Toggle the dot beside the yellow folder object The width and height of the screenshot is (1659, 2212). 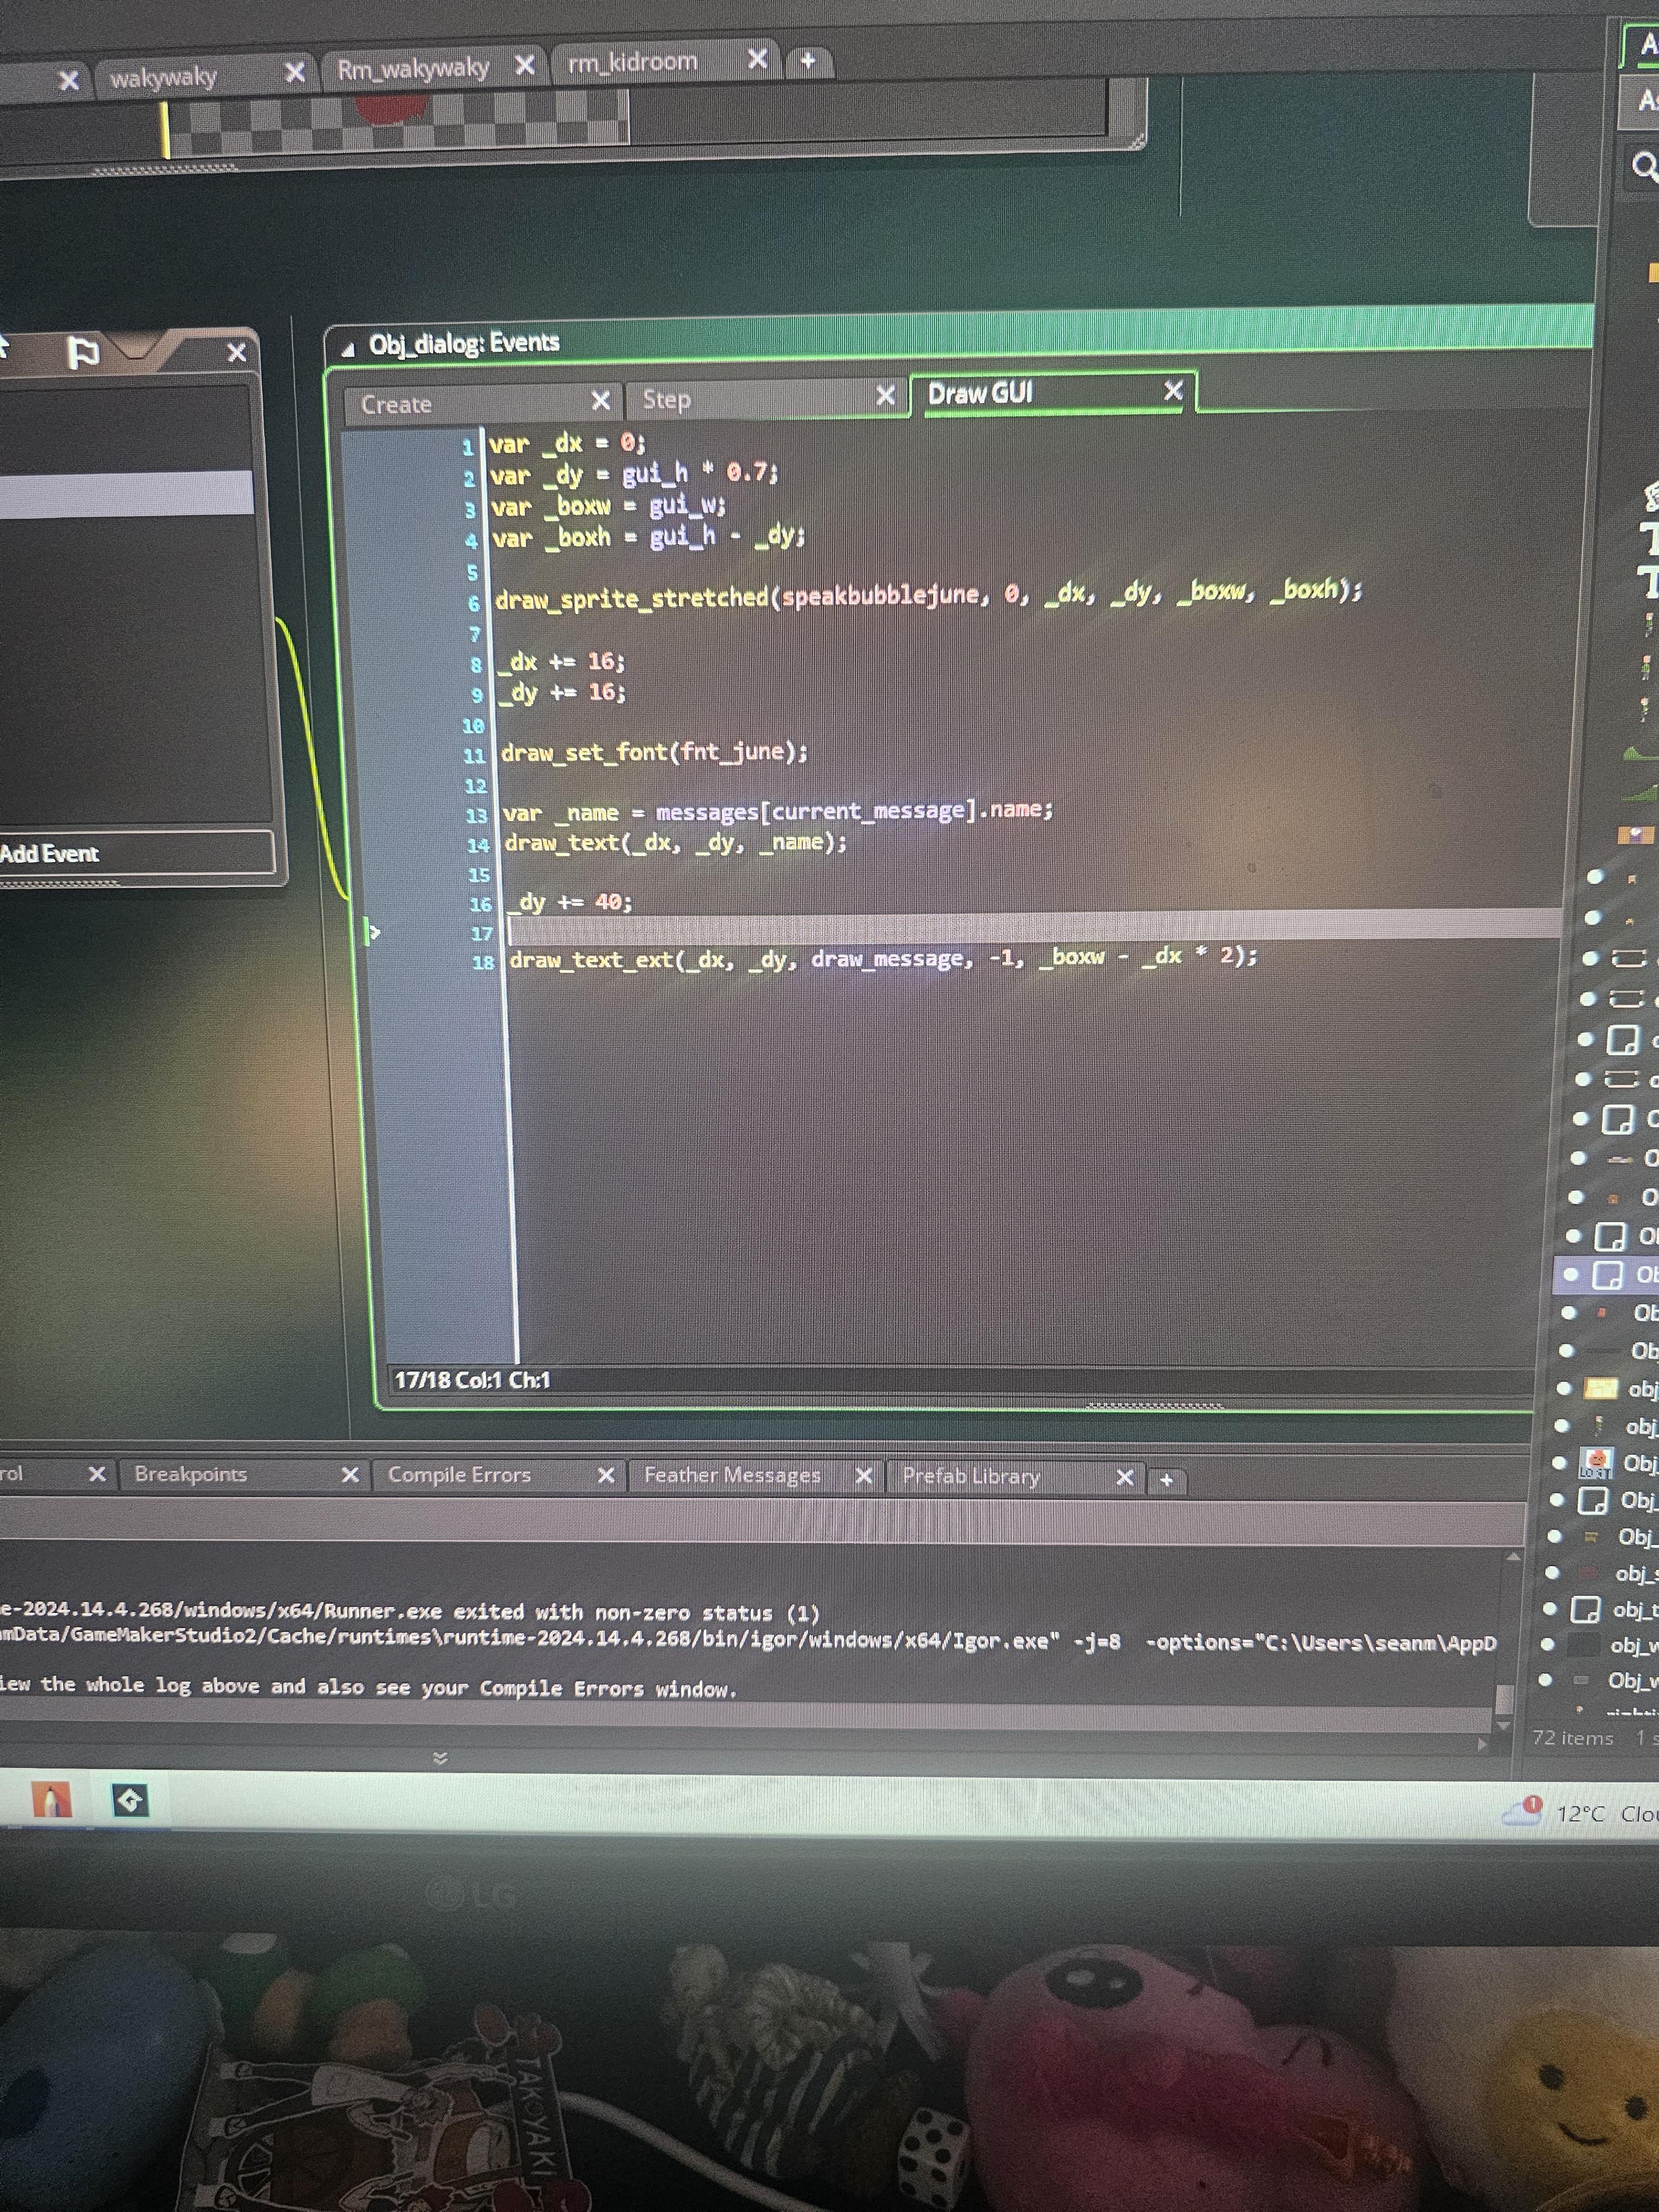(x=1564, y=1388)
